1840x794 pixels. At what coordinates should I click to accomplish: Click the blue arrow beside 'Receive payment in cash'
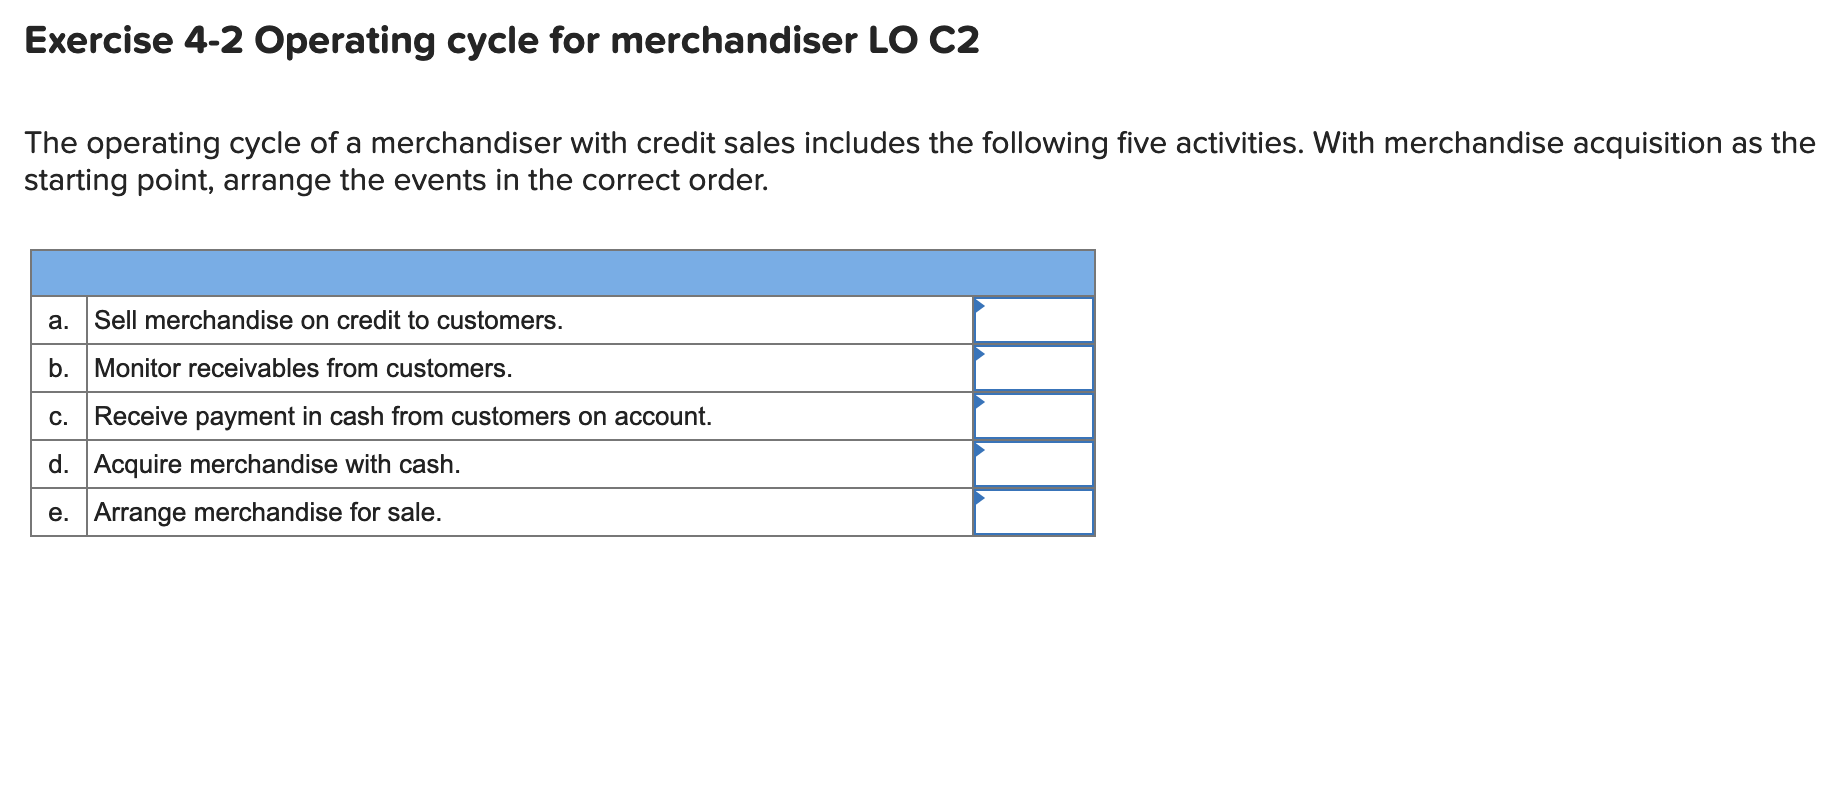978,400
